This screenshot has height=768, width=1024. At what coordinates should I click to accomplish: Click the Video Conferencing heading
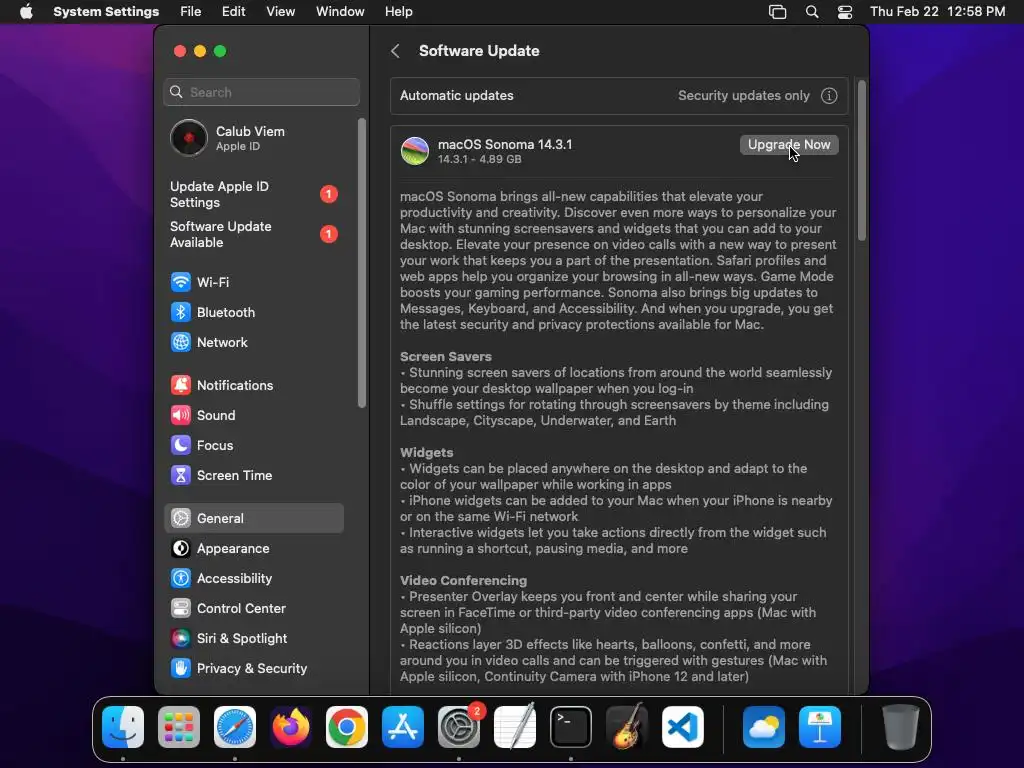463,581
